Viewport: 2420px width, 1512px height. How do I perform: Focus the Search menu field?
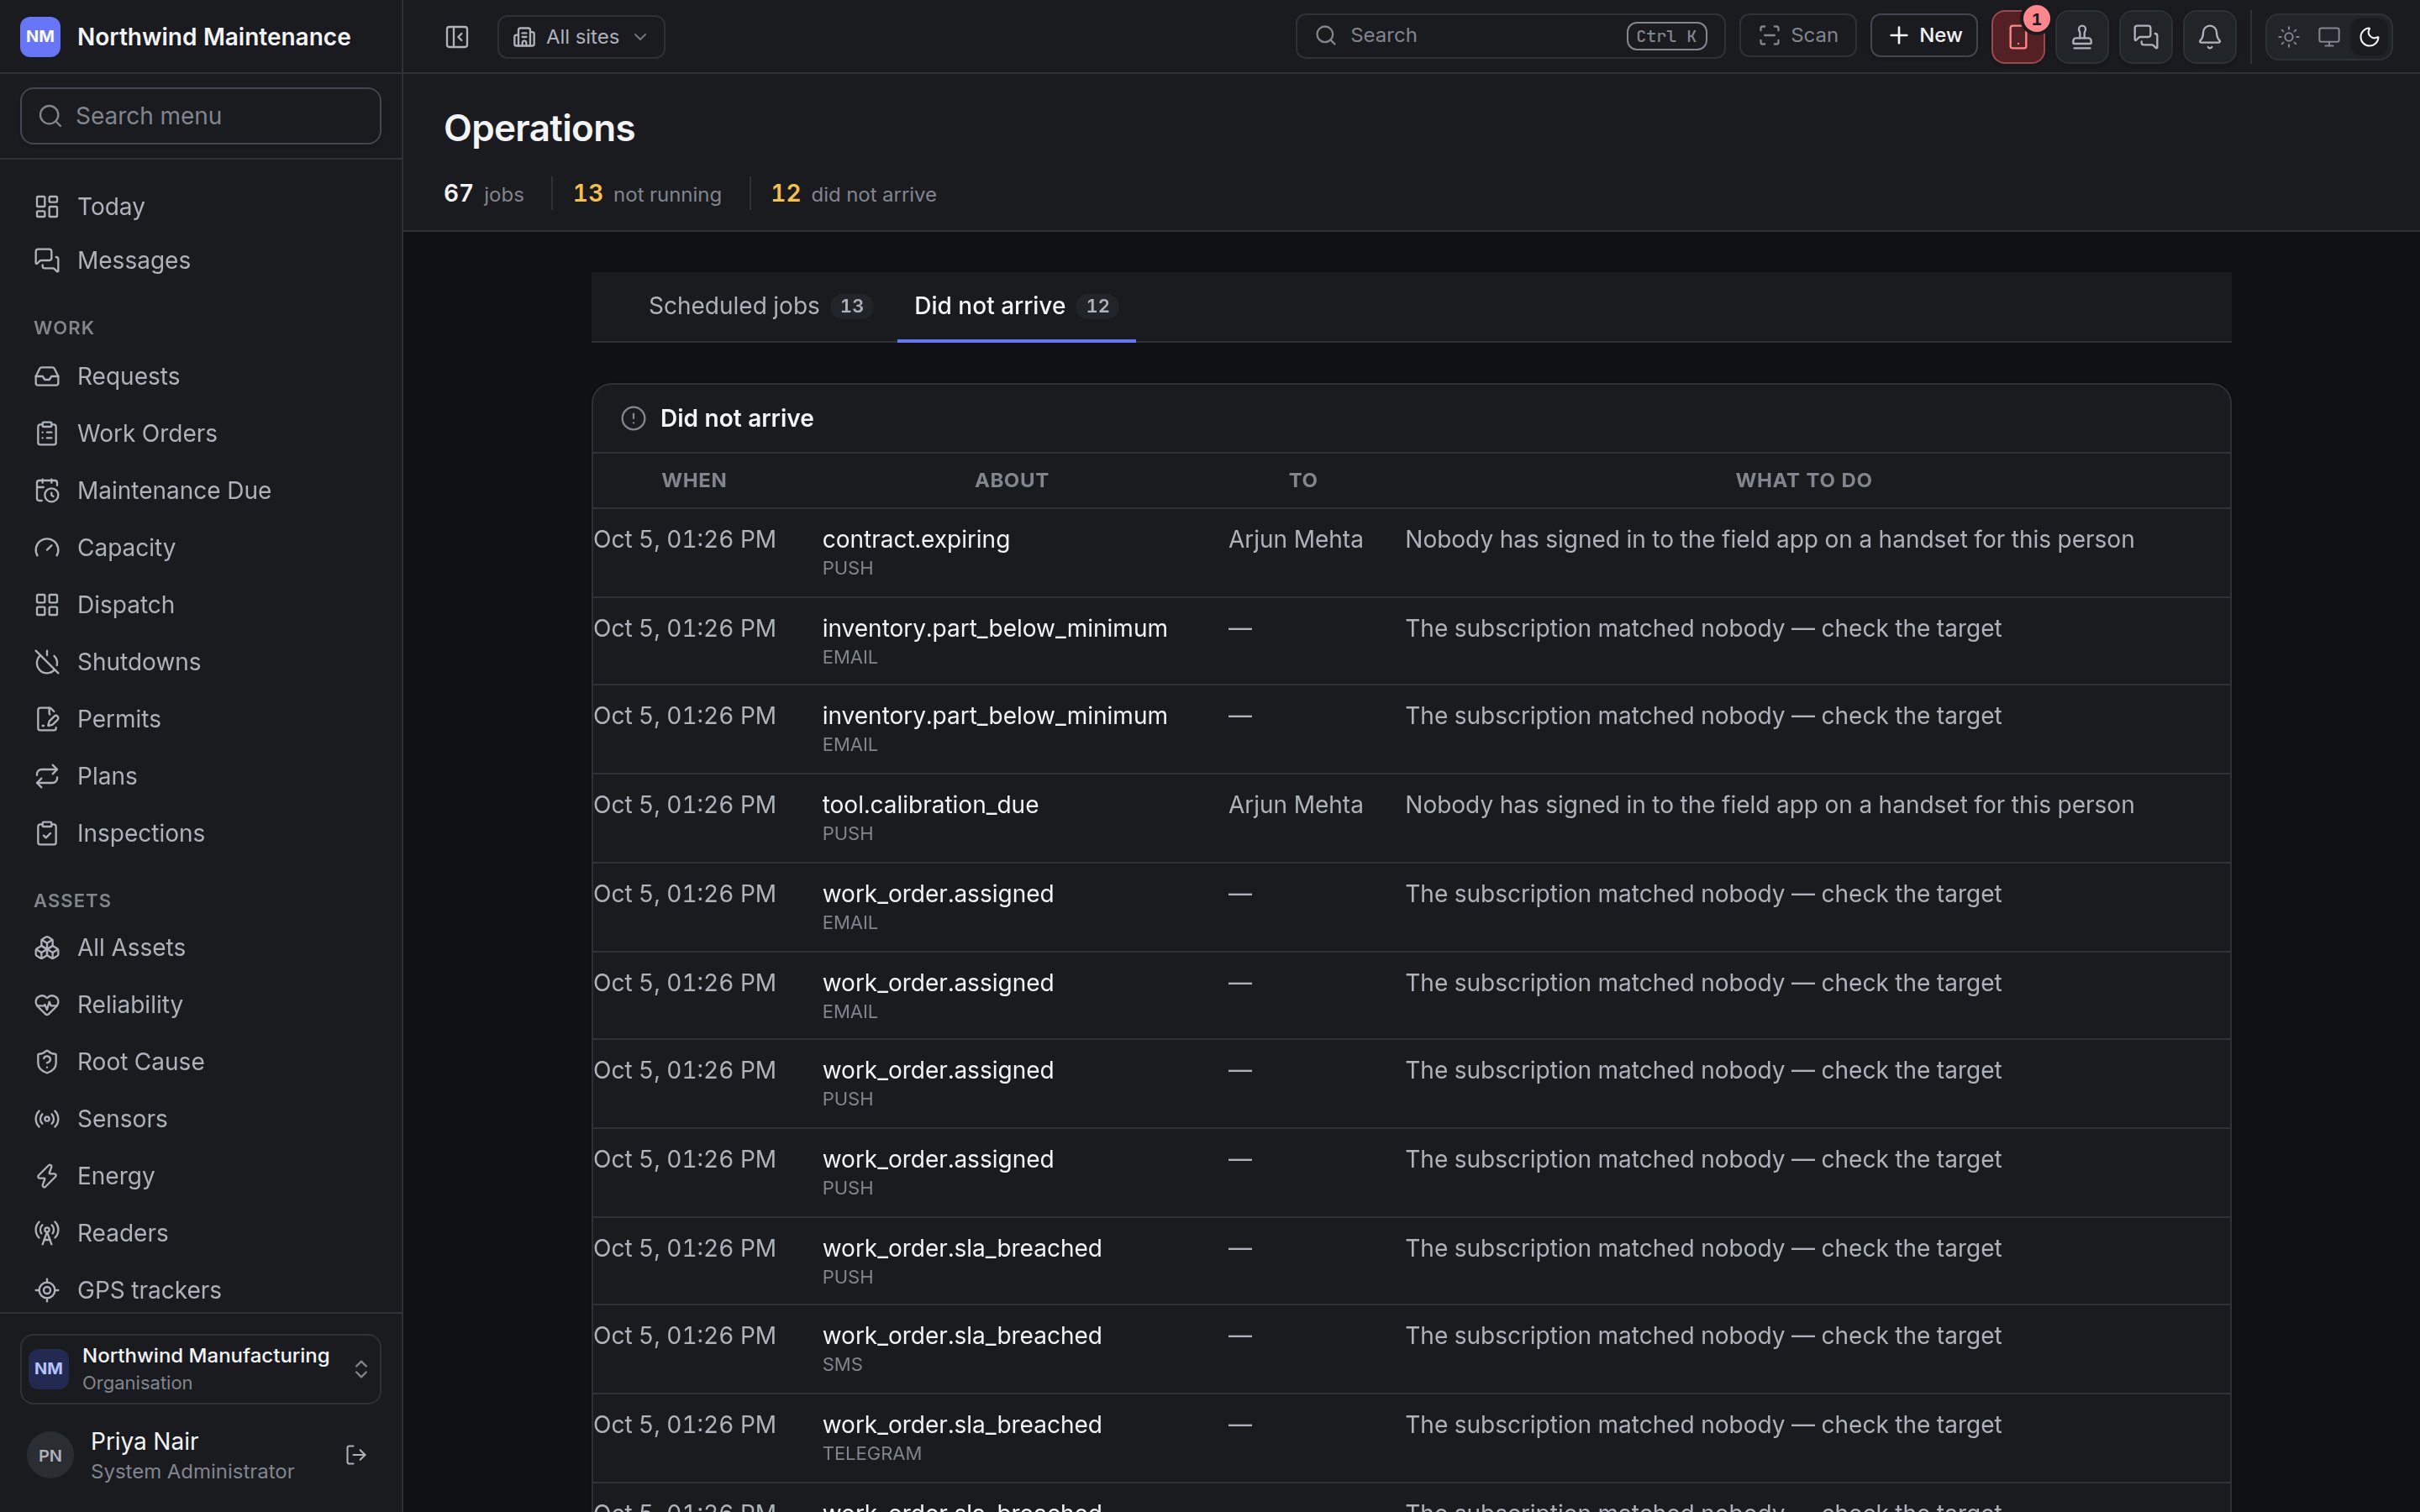(x=201, y=116)
